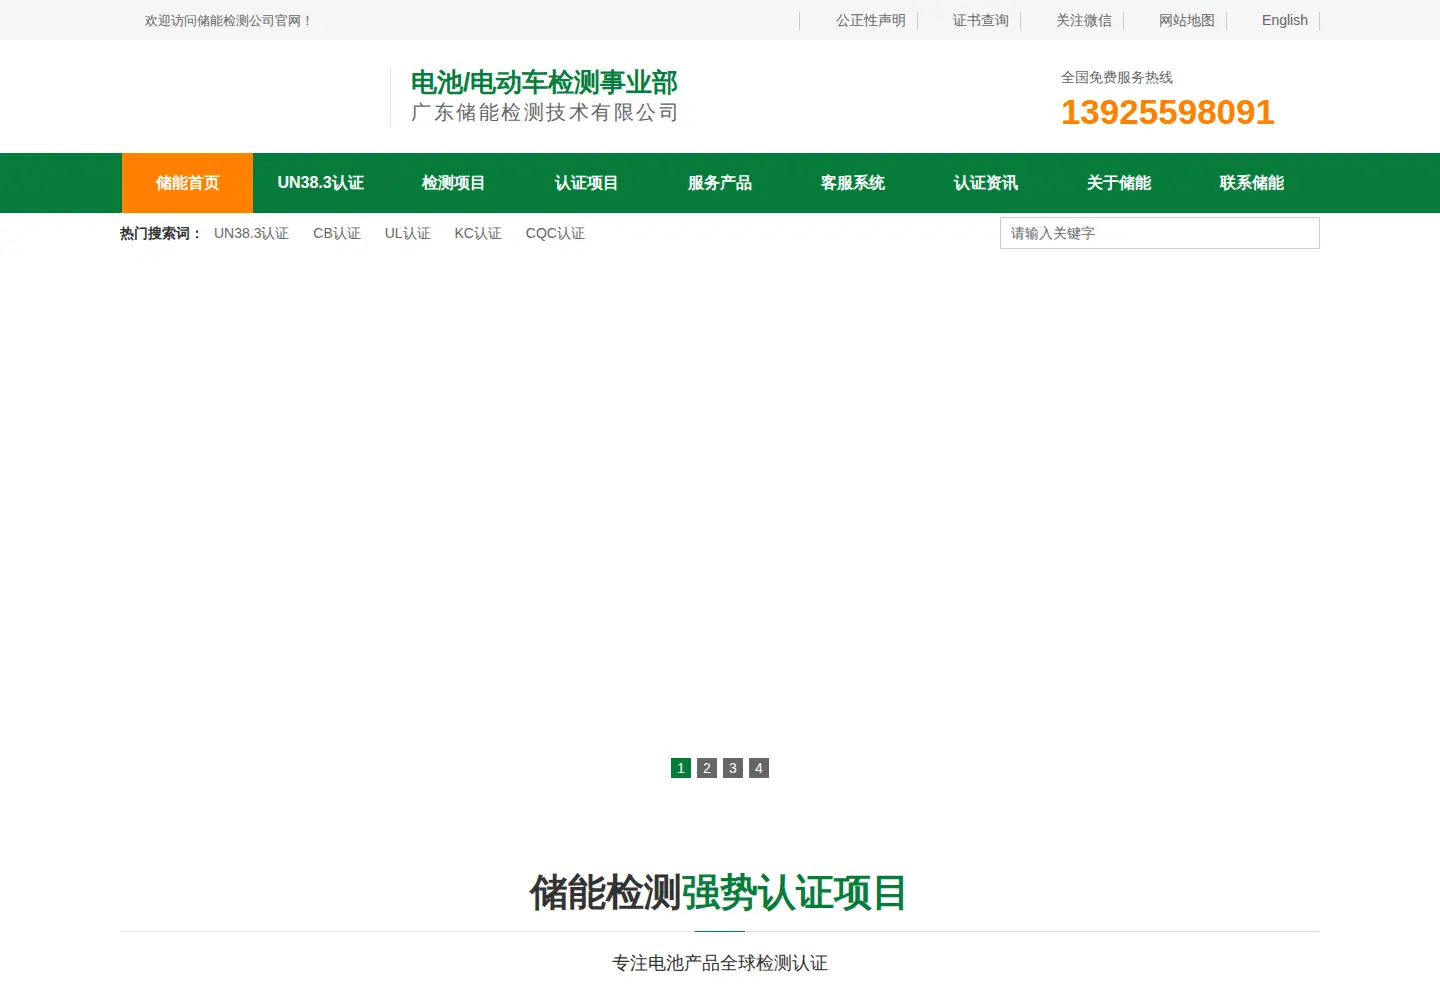Open the 关于储能 navigation menu
The height and width of the screenshot is (1000, 1440).
pyautogui.click(x=1118, y=183)
